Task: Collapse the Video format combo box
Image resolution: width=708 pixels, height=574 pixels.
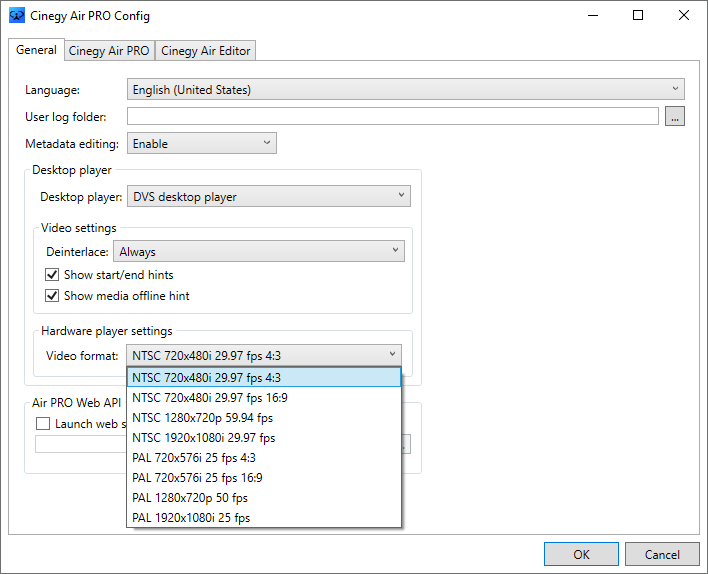Action: 264,355
